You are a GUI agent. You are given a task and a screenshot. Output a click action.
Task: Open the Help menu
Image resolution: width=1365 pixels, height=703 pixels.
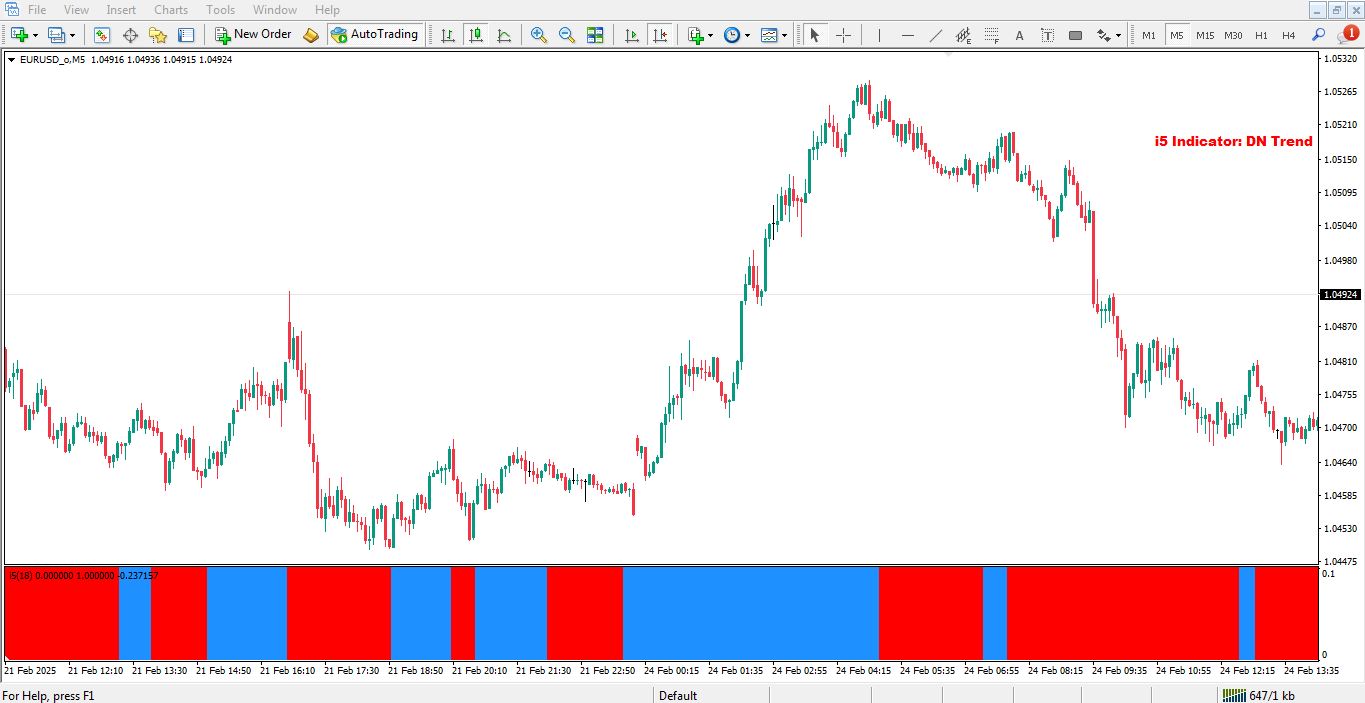tap(327, 9)
